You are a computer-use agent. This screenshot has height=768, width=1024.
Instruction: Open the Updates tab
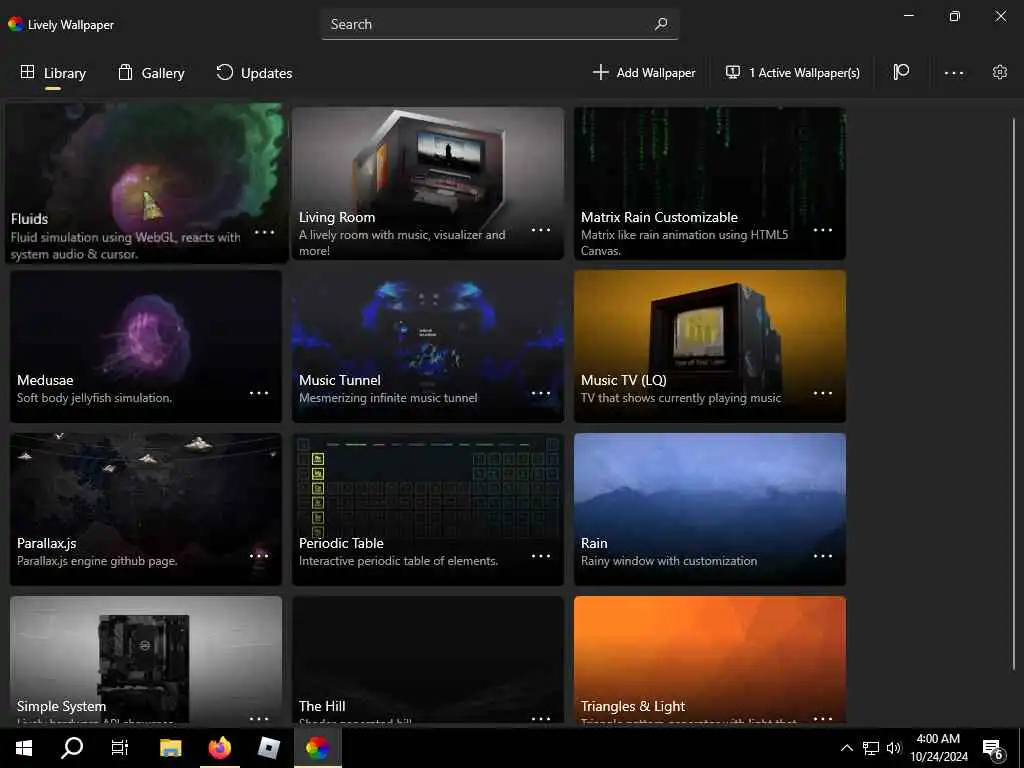tap(254, 72)
